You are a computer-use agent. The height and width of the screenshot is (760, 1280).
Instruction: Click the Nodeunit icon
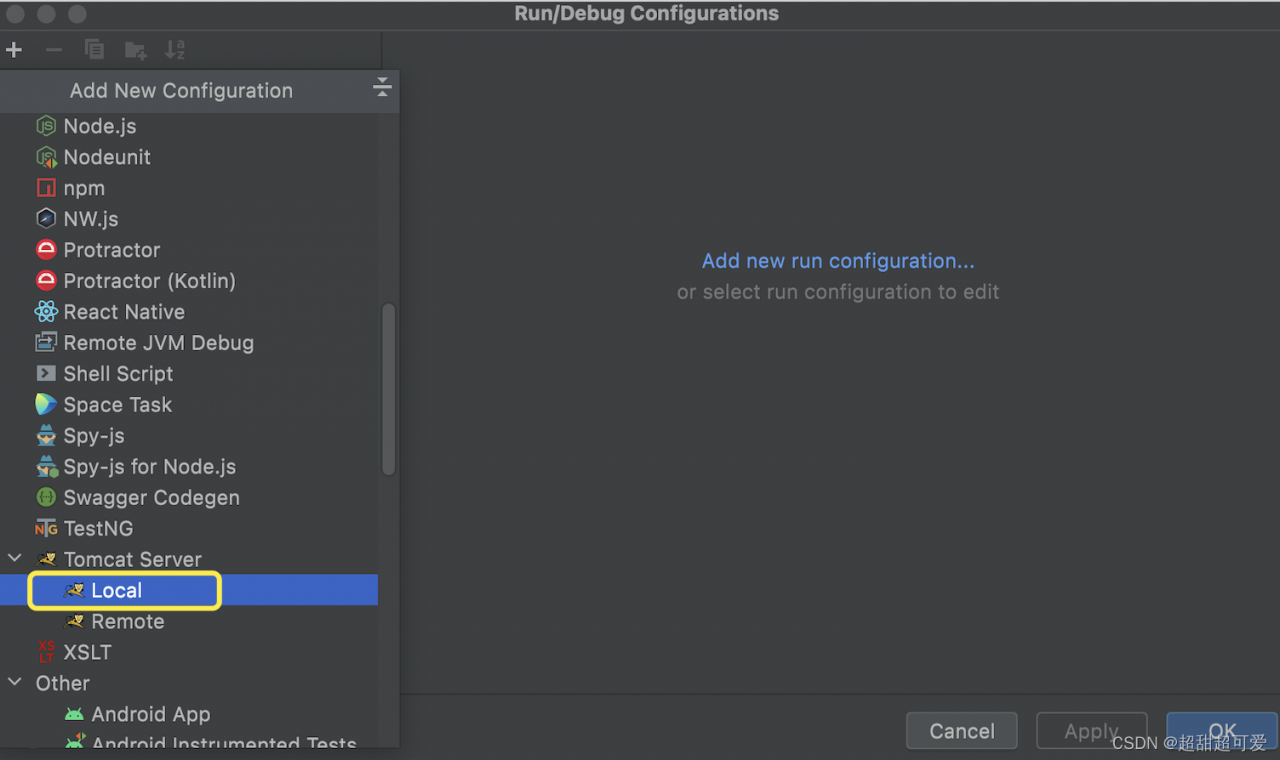[x=46, y=157]
